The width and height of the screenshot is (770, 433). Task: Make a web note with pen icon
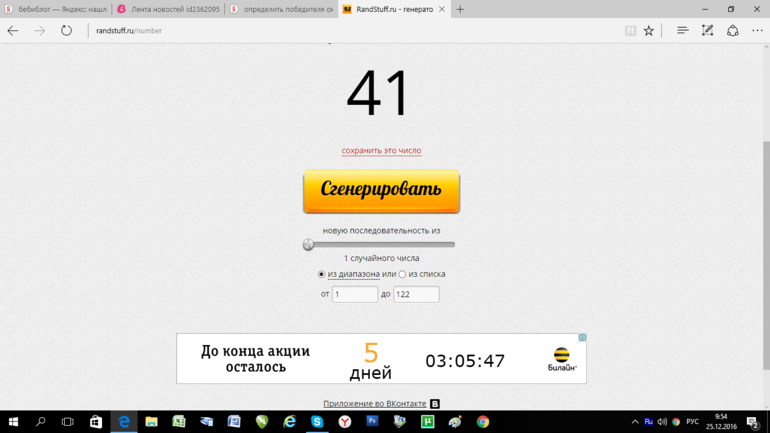tap(707, 31)
